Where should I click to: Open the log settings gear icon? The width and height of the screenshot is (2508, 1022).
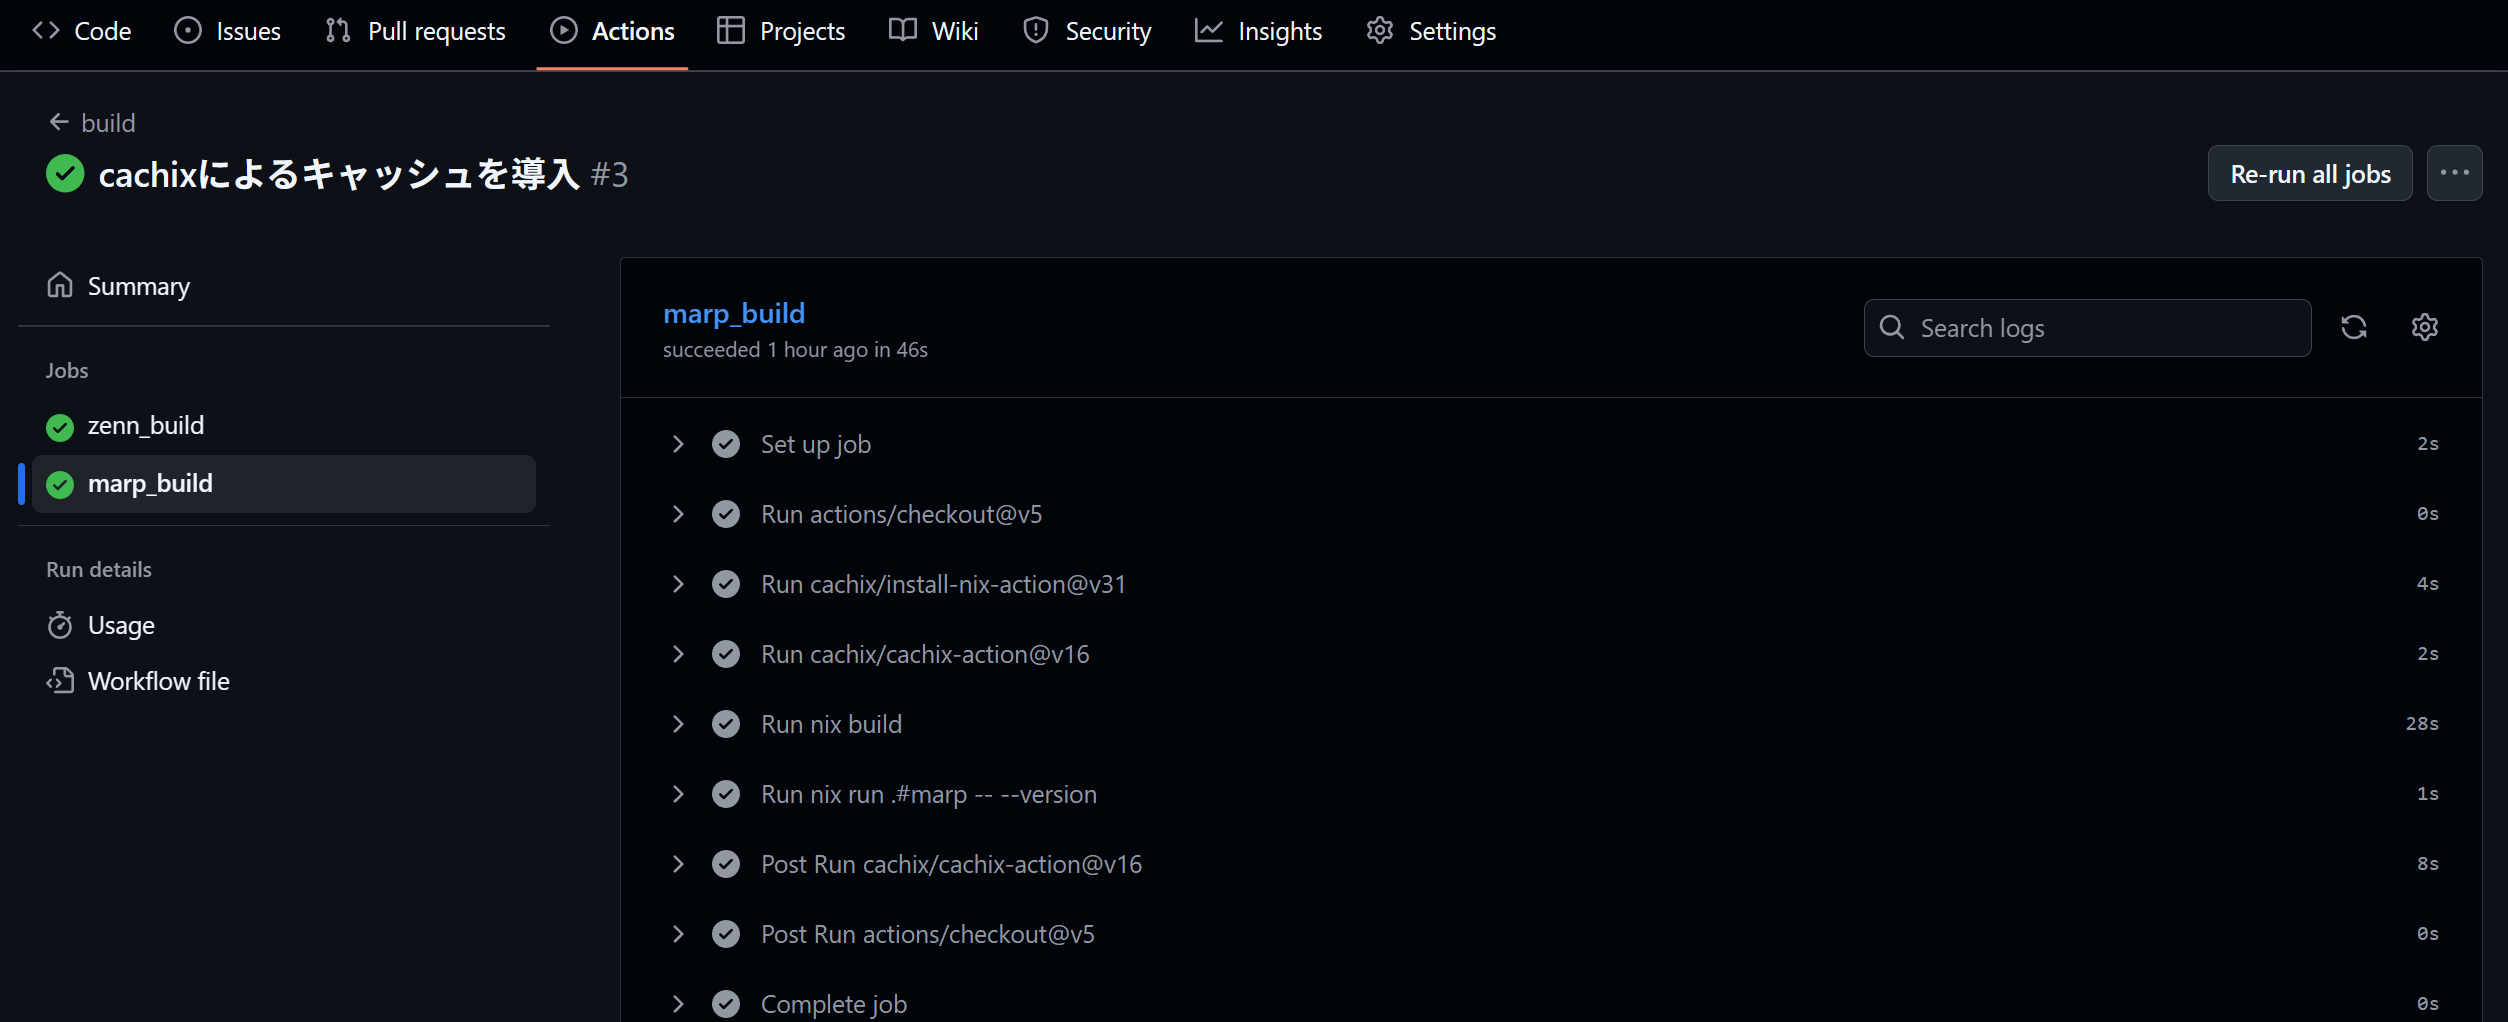[2425, 327]
